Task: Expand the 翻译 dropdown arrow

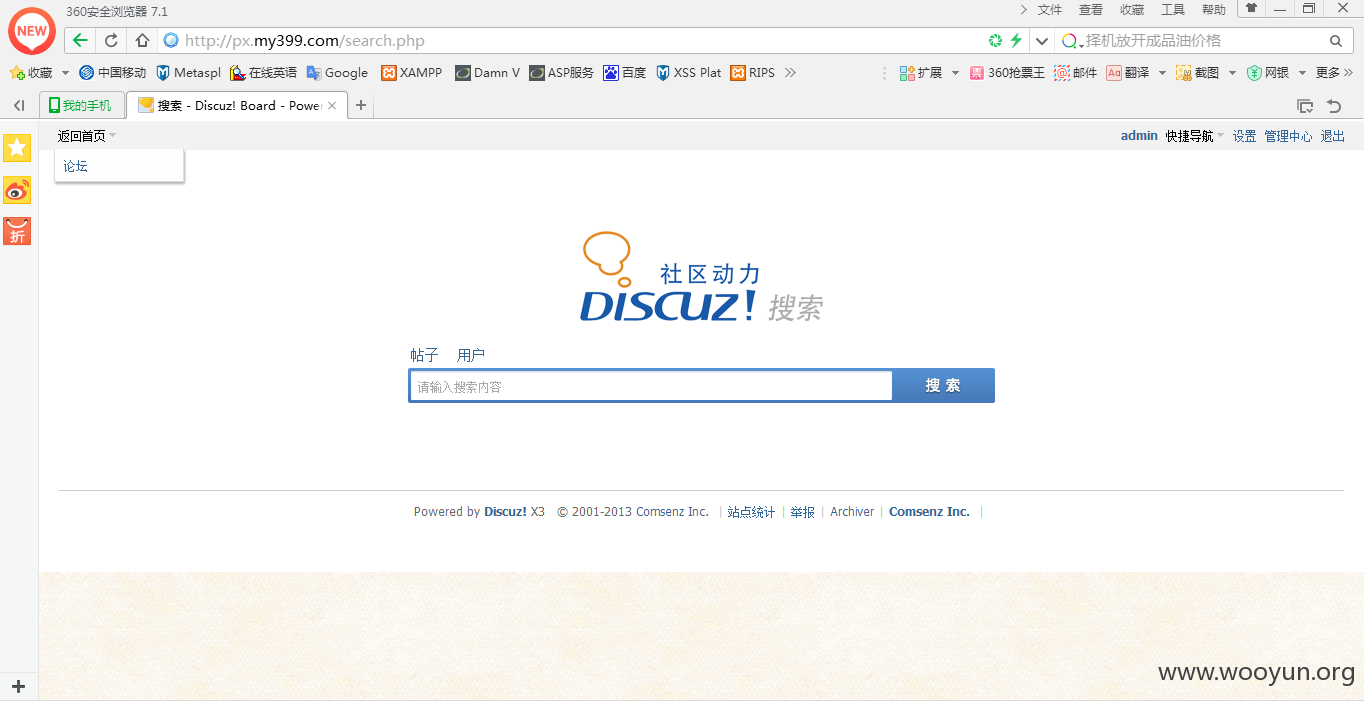Action: (x=1162, y=73)
